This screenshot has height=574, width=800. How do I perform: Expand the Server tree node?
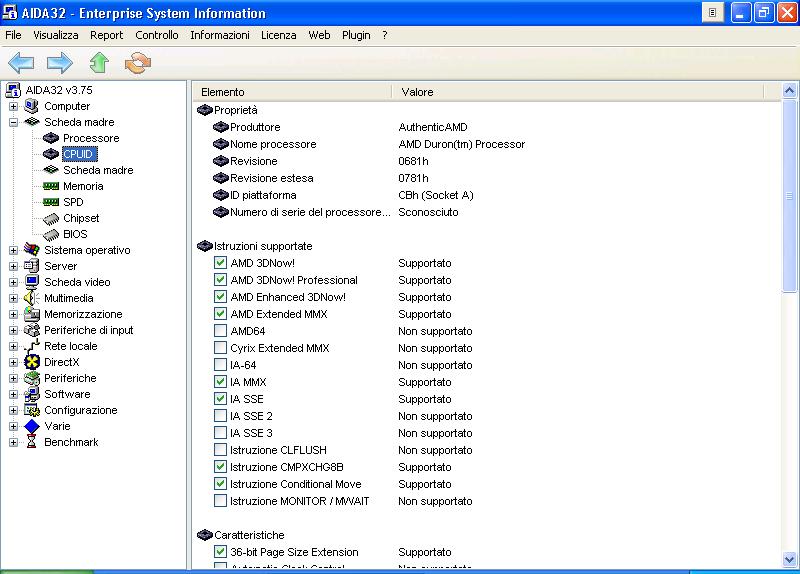coord(13,266)
